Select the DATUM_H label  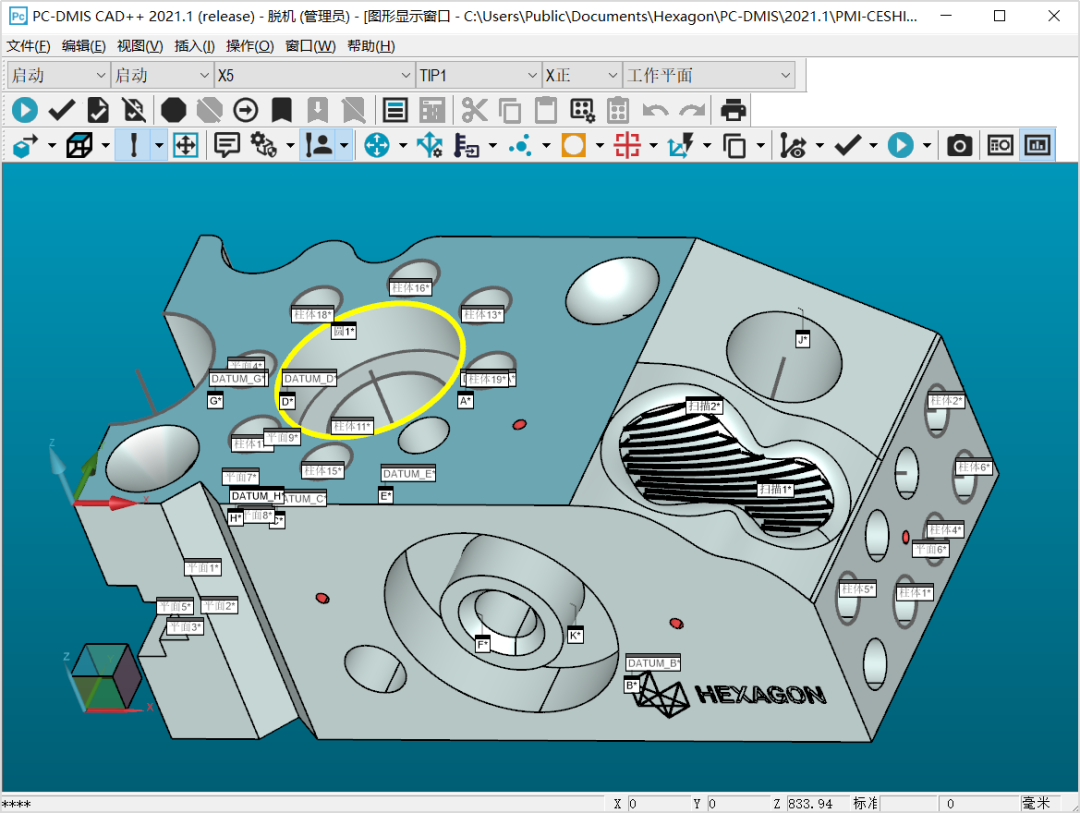point(257,495)
